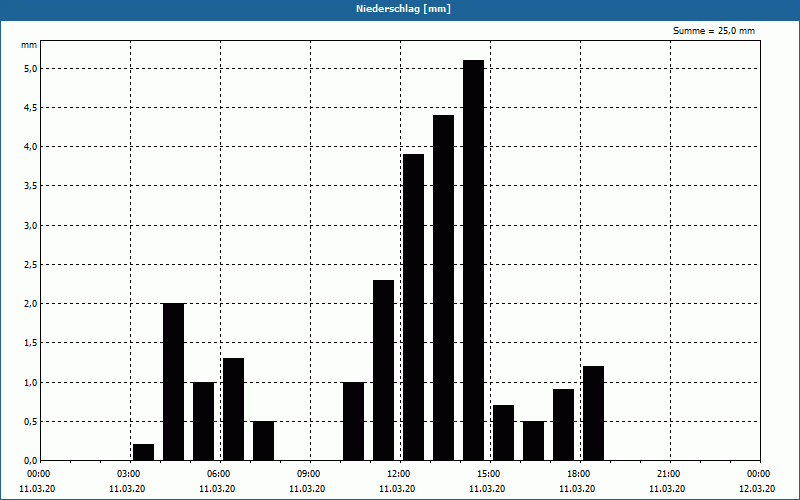Screen dimensions: 800x500
Task: Select the 0,9 mm bar ending at 18:00
Action: click(x=563, y=425)
